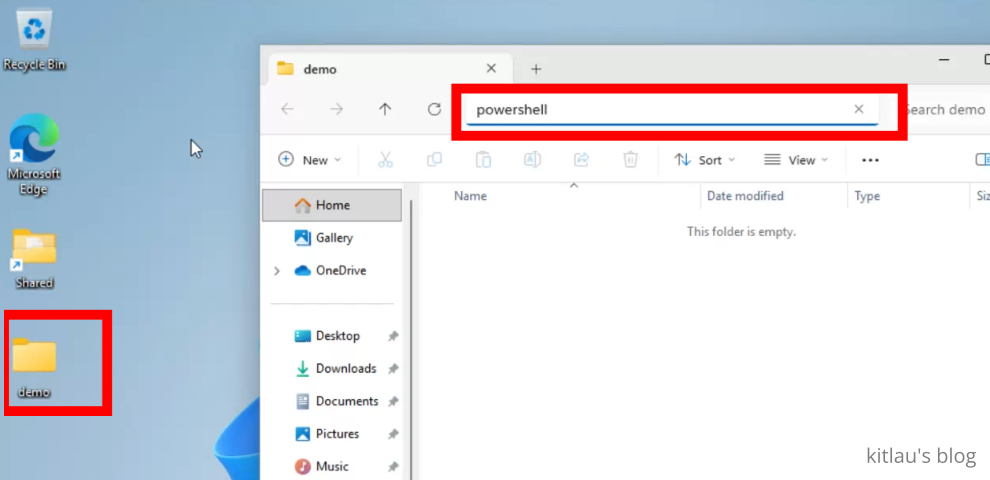Expand the OneDrive tree node
Screen dimensions: 990x480
277,271
